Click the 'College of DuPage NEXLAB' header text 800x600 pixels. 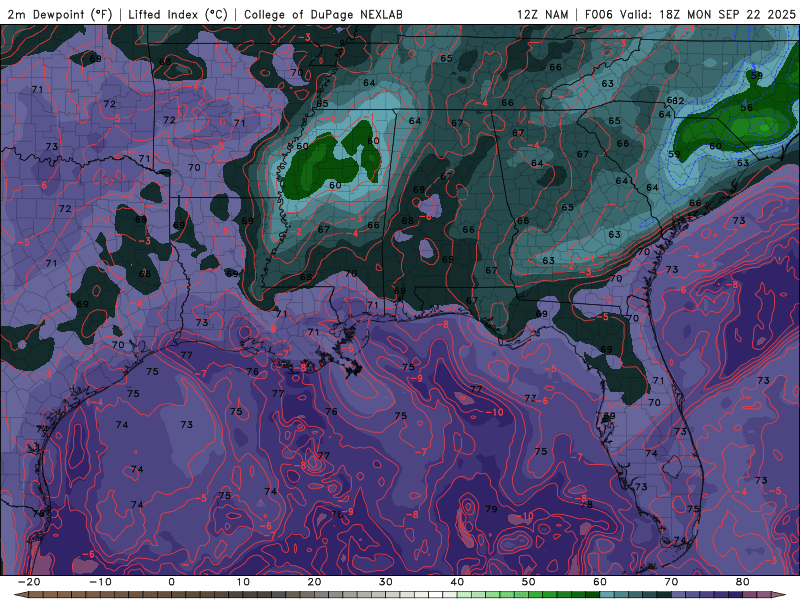click(x=323, y=14)
